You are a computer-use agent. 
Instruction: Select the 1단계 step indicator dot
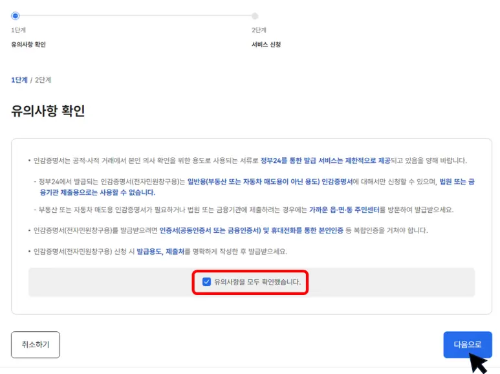tap(15, 16)
